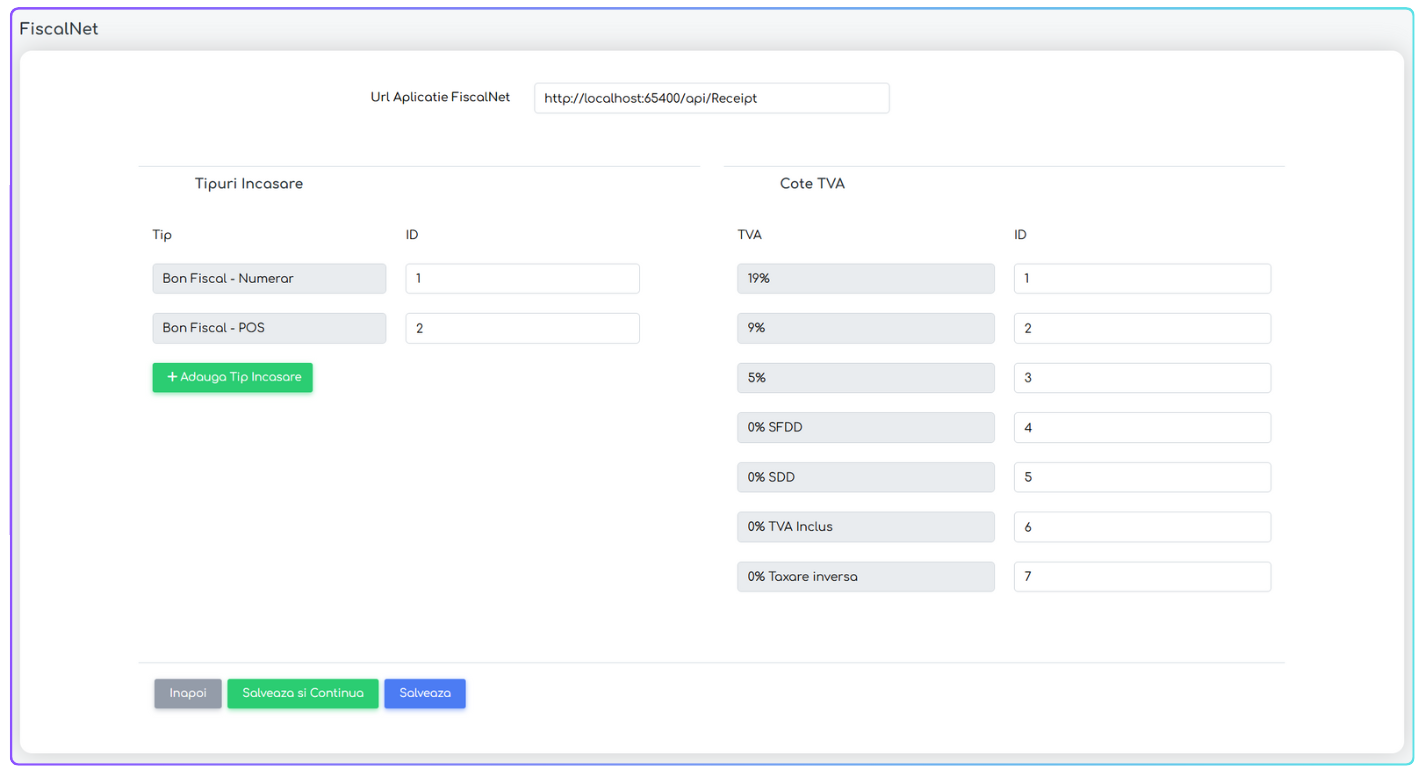This screenshot has height=774, width=1422.
Task: Edit the ID field for 9% TVA
Action: click(x=1142, y=328)
